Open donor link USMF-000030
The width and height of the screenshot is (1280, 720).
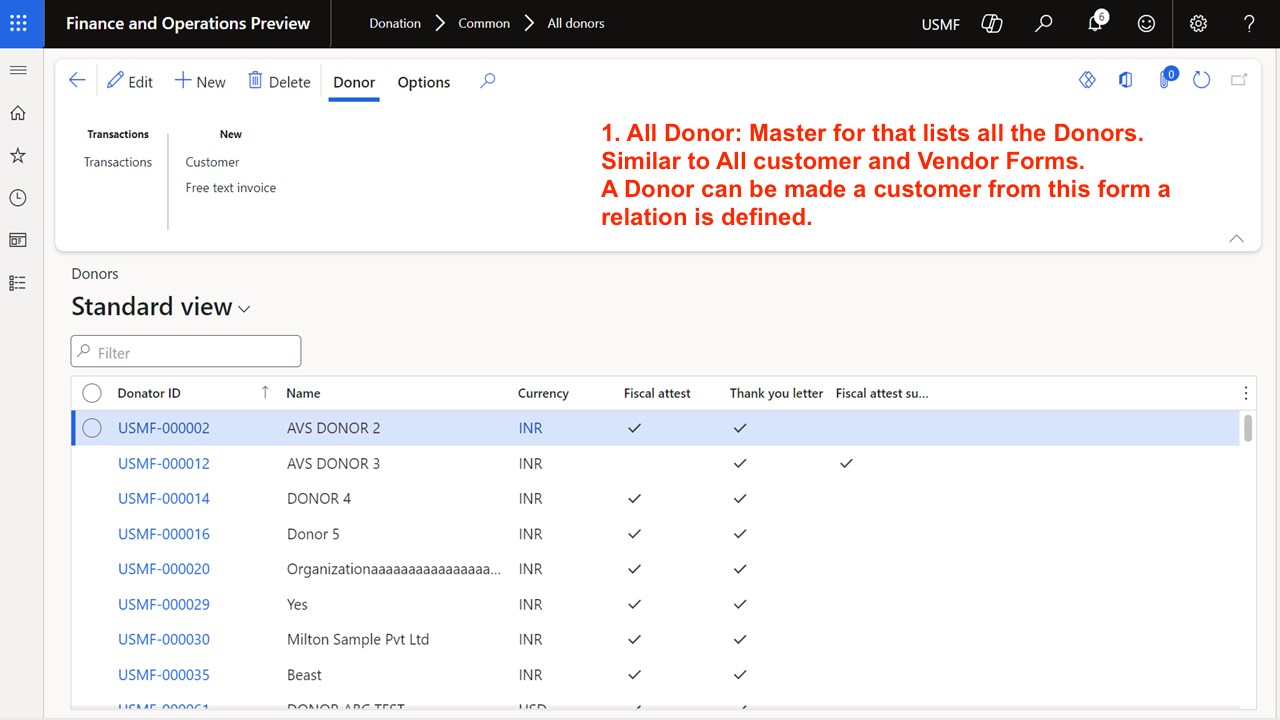point(164,639)
